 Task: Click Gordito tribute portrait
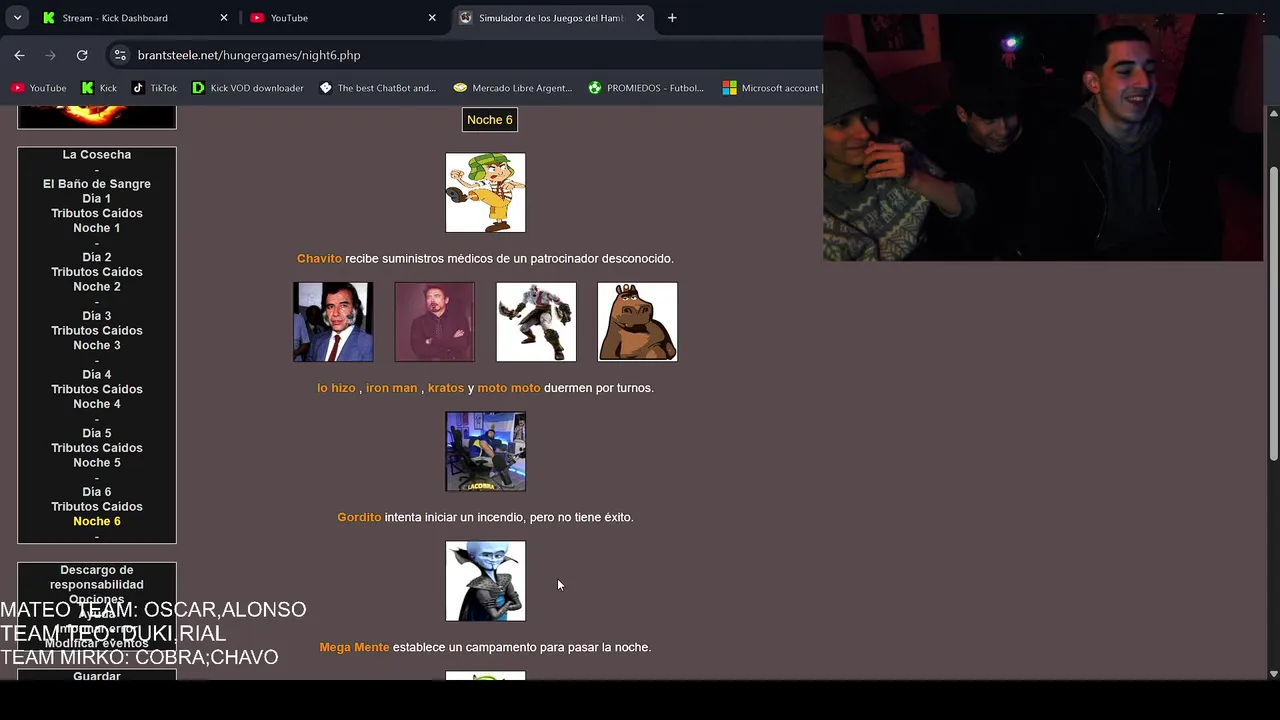click(x=485, y=451)
